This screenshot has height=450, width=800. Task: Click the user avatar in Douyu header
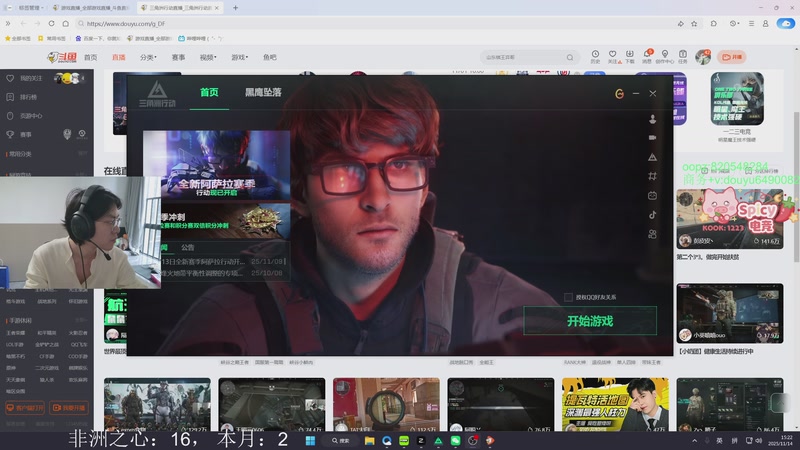(x=703, y=57)
